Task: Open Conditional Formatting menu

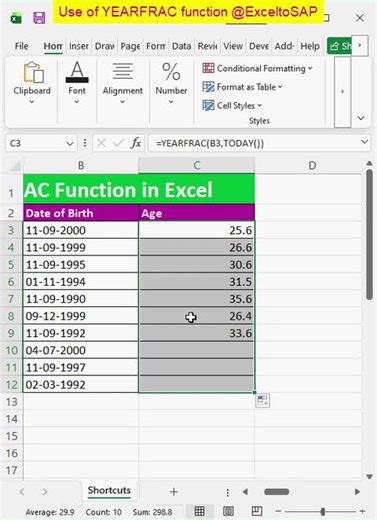Action: point(257,68)
